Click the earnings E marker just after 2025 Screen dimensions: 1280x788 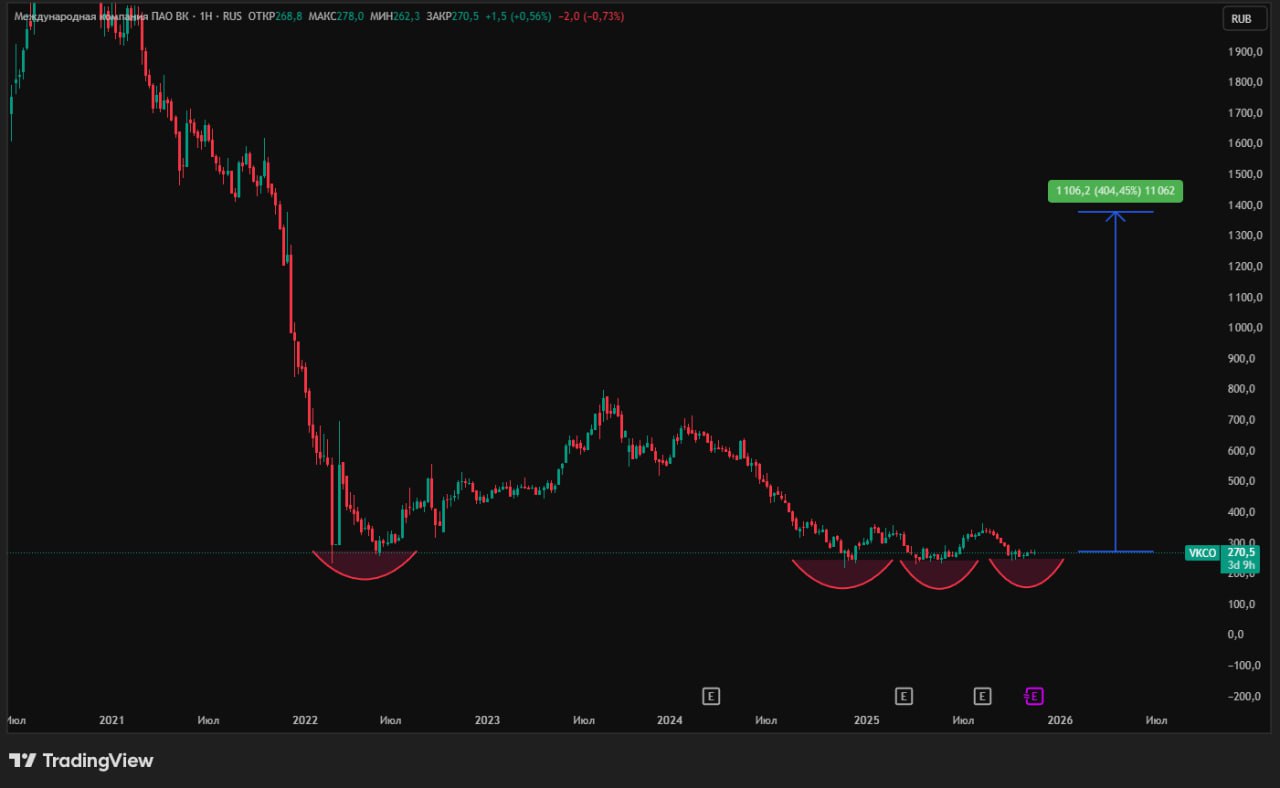pos(903,696)
